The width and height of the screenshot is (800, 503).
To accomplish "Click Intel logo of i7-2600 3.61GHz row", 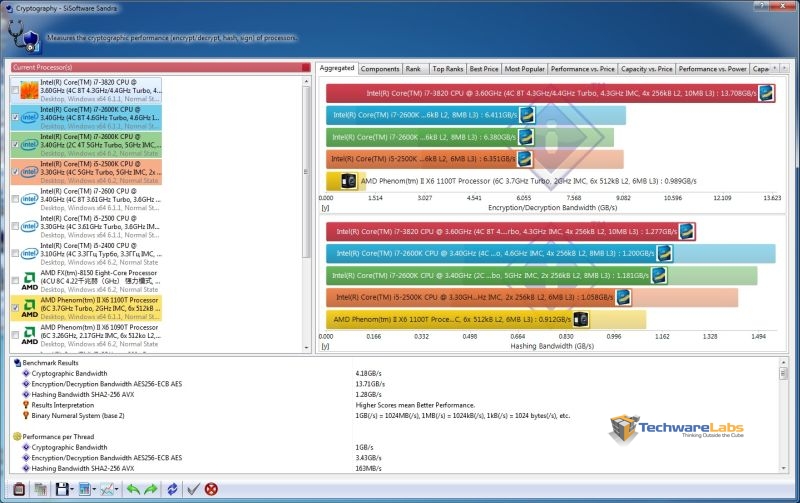I will pyautogui.click(x=30, y=199).
